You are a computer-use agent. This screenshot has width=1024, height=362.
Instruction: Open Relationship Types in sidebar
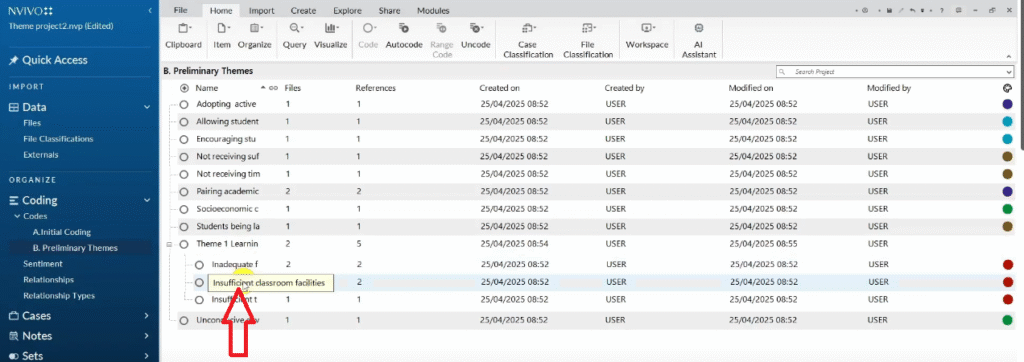pyautogui.click(x=59, y=295)
